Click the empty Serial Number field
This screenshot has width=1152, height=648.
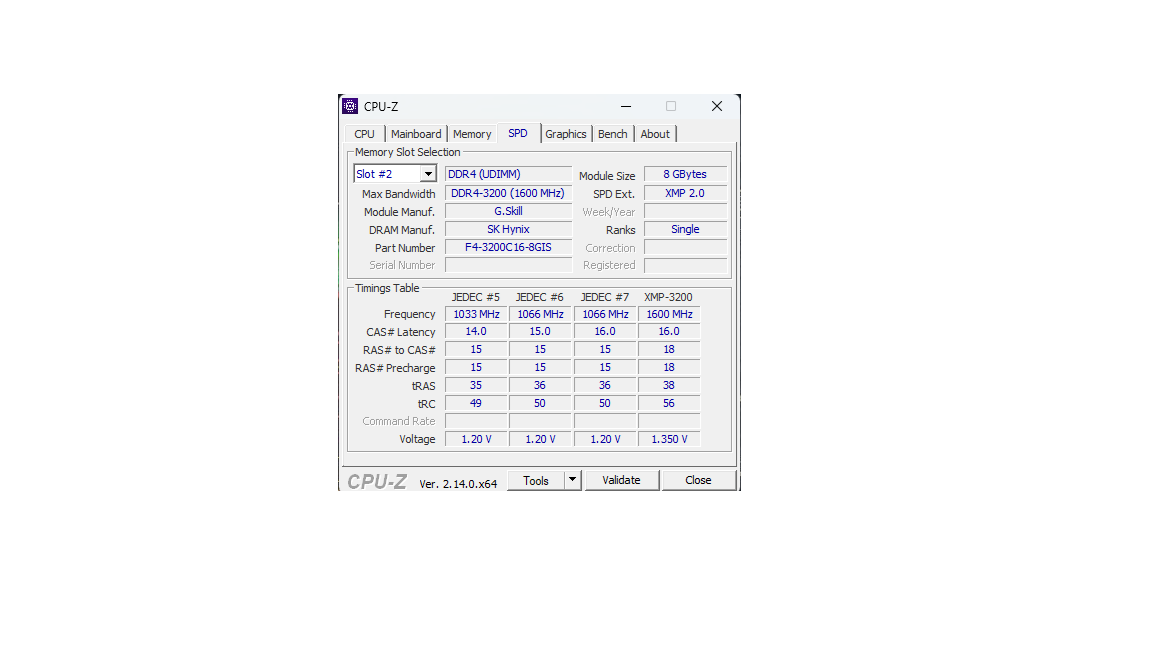(508, 265)
